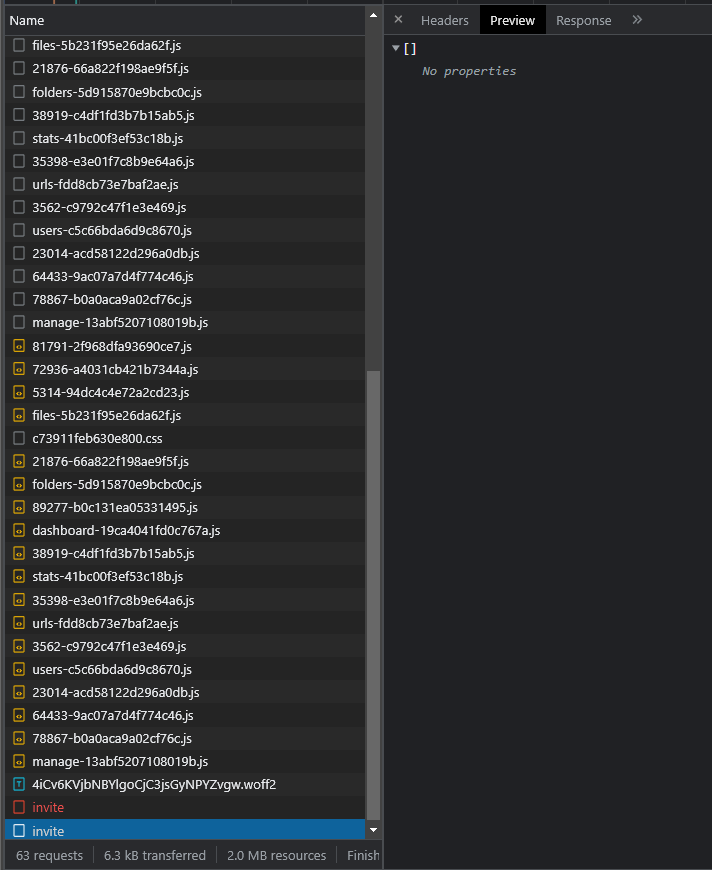This screenshot has width=712, height=870.
Task: Click script icon beside 89277-b0c131ea05331495.js
Action: pos(19,507)
